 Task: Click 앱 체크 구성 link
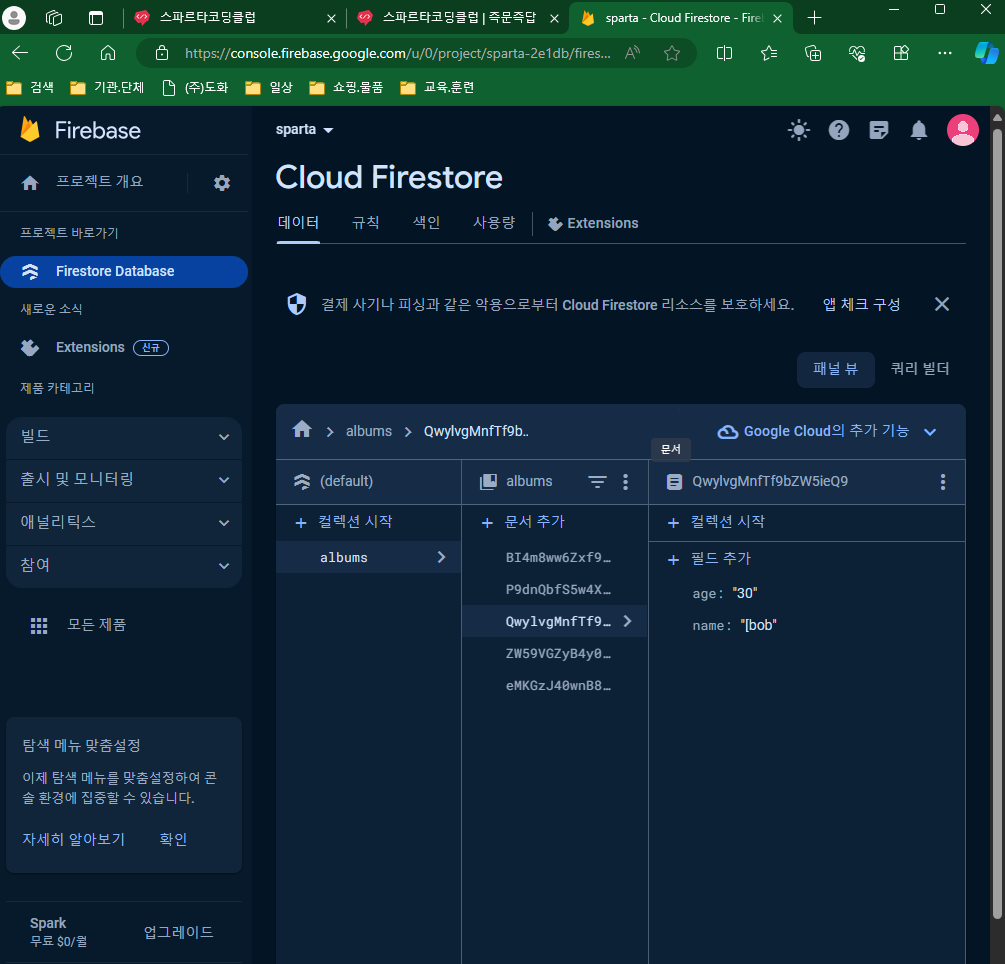(861, 304)
